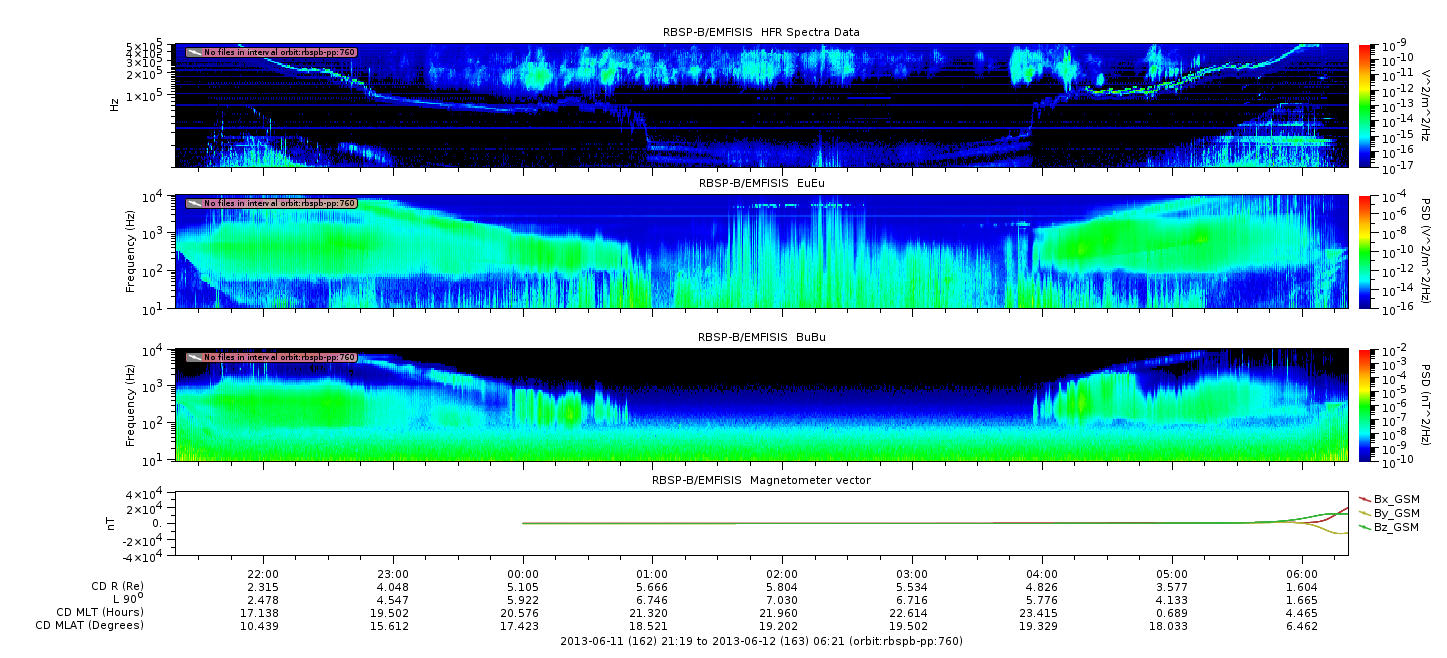The width and height of the screenshot is (1447, 658).
Task: Click the red Bx_GSM legend line marker
Action: (x=1365, y=498)
